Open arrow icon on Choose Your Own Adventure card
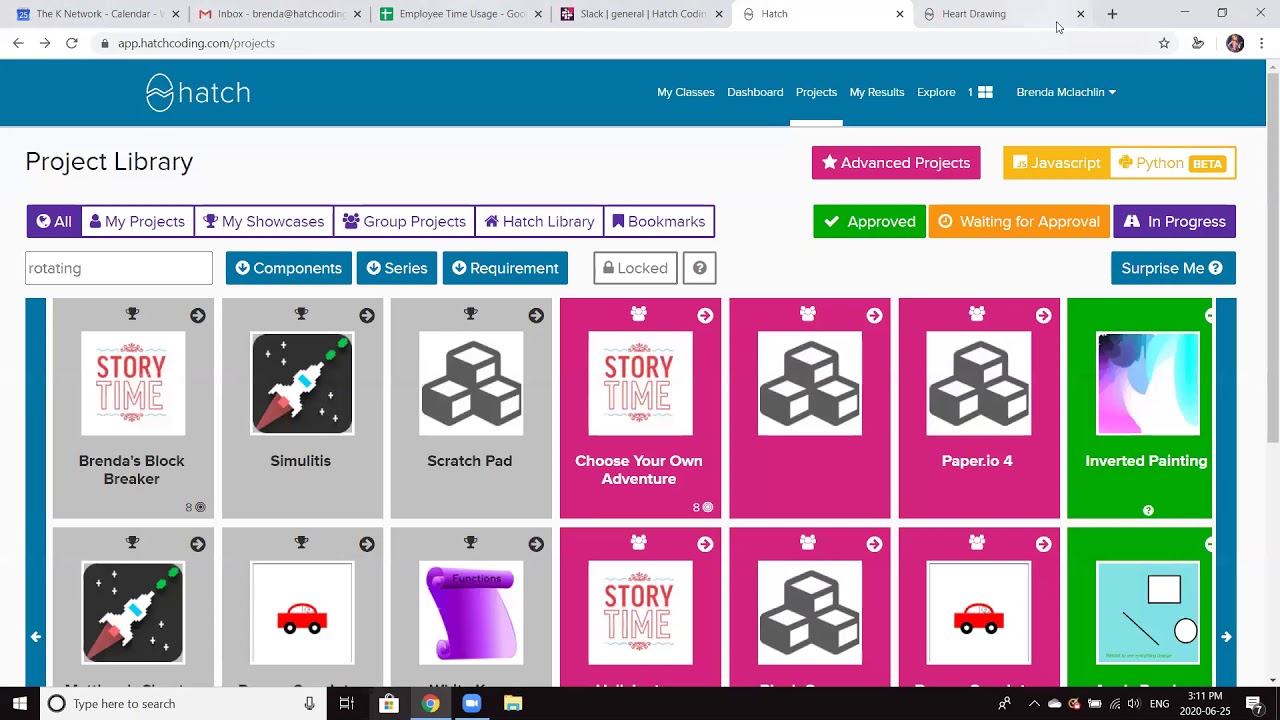Image resolution: width=1280 pixels, height=720 pixels. [x=705, y=315]
